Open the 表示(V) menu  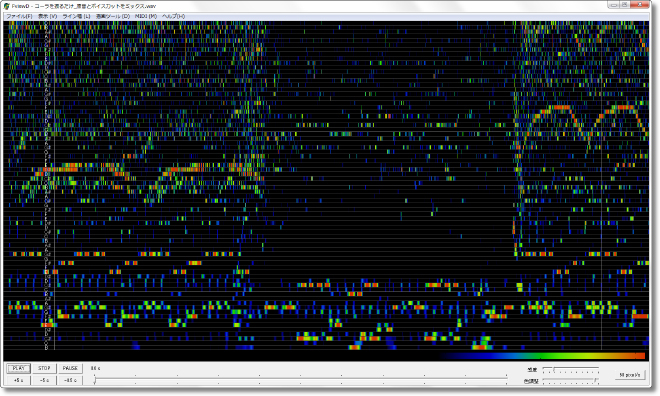[47, 16]
